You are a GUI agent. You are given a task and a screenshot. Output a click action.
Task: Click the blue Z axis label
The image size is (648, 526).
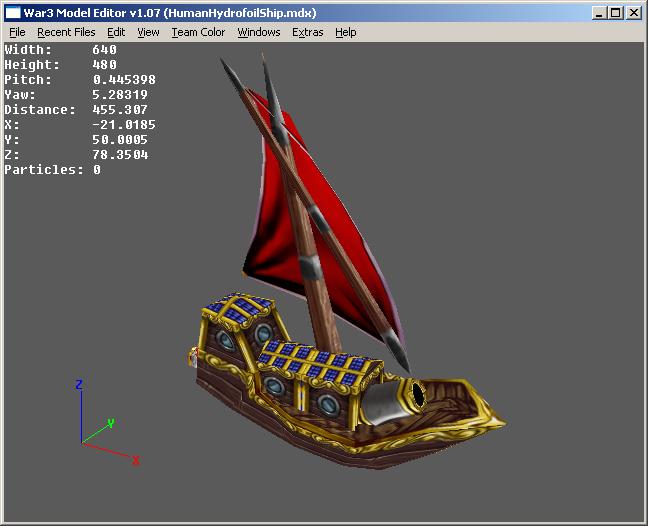pyautogui.click(x=79, y=385)
